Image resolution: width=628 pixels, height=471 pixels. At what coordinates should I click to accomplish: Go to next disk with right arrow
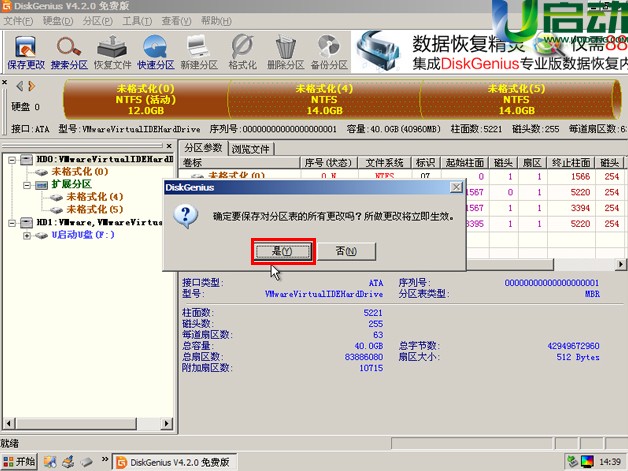pyautogui.click(x=32, y=86)
